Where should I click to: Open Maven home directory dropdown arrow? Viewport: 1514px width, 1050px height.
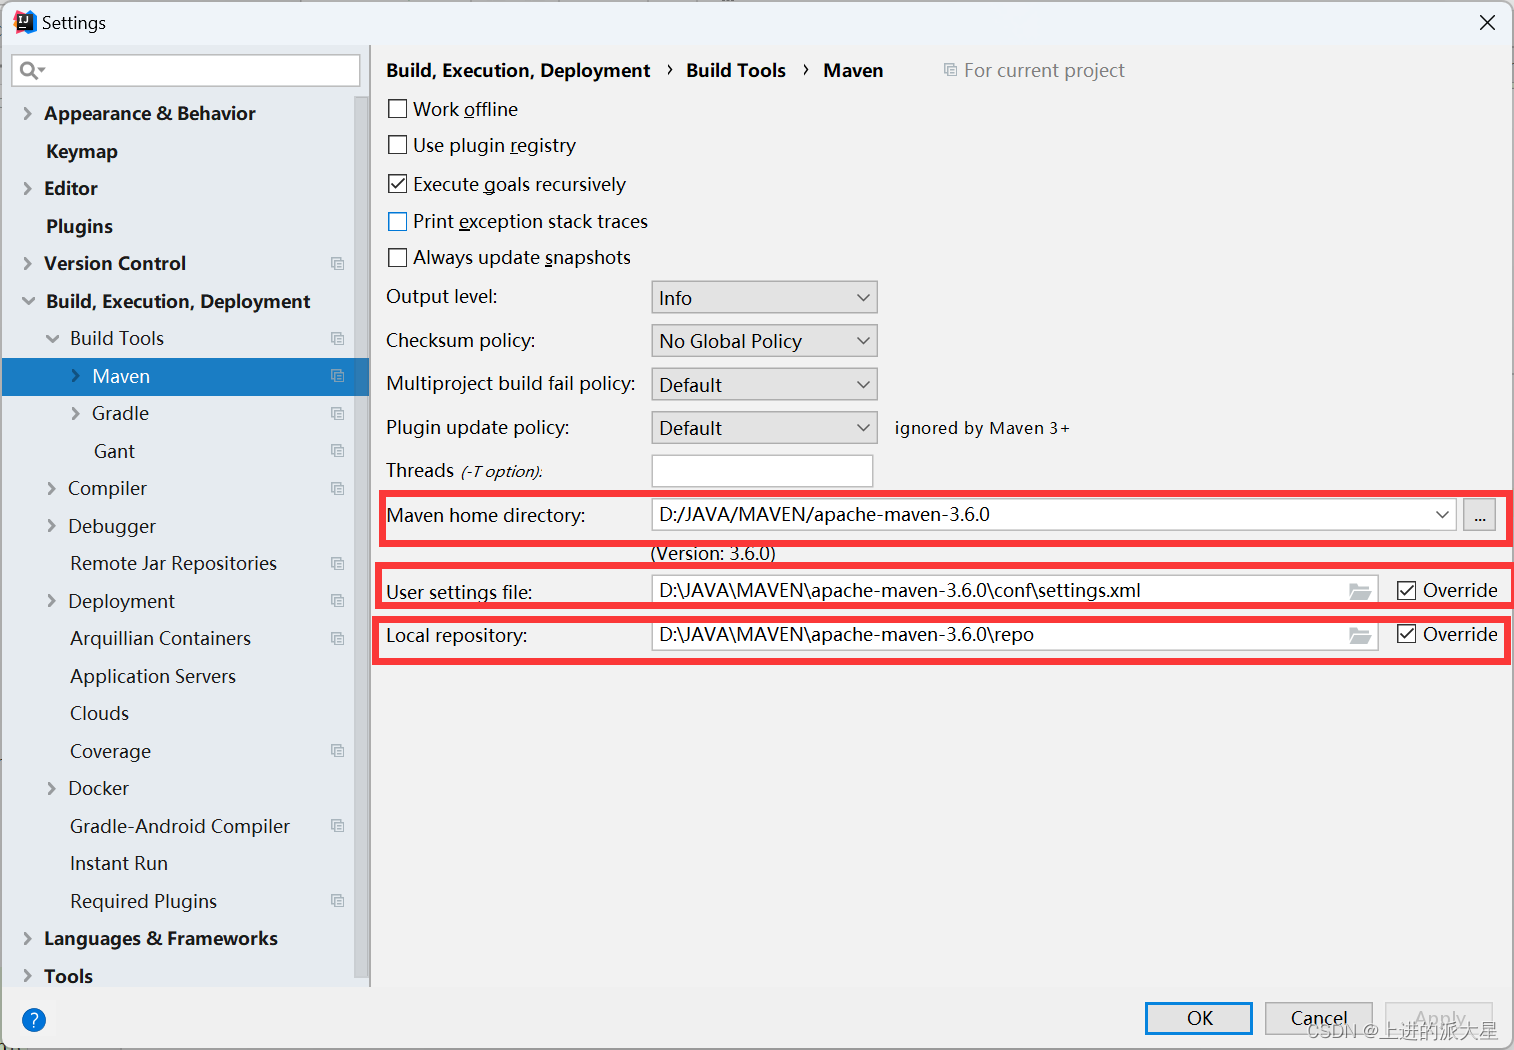[1441, 515]
